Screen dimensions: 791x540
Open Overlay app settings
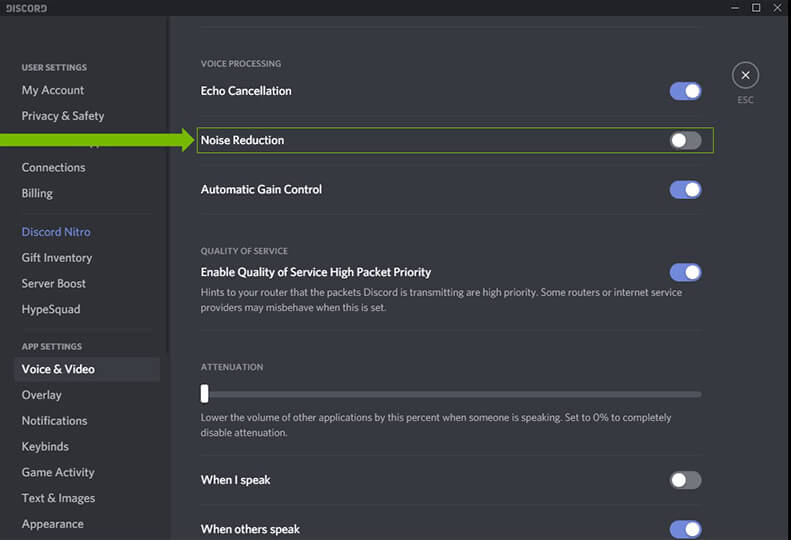[41, 395]
